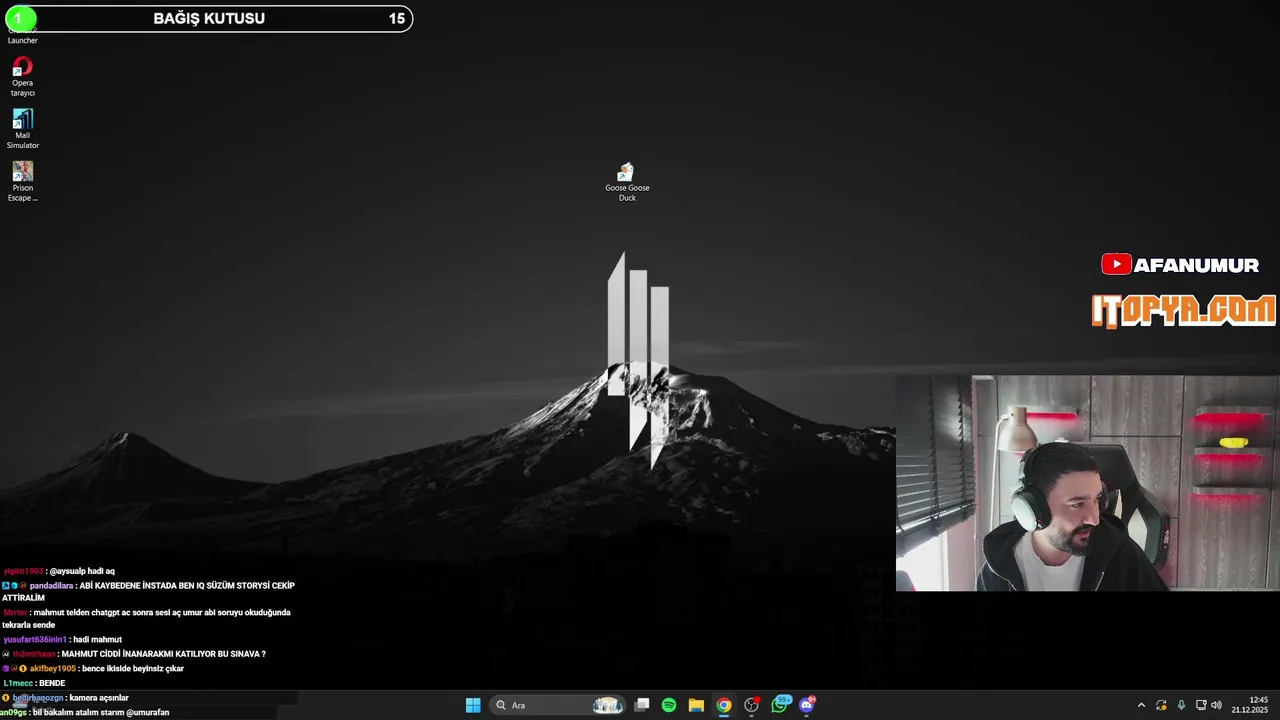Select the Prison Escape desktop icon
The width and height of the screenshot is (1280, 720).
(x=23, y=182)
